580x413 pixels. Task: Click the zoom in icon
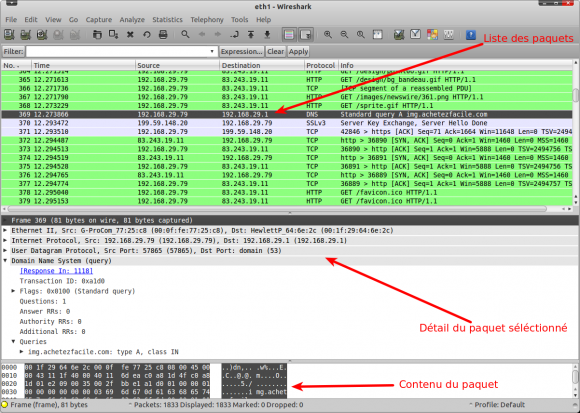coord(328,35)
